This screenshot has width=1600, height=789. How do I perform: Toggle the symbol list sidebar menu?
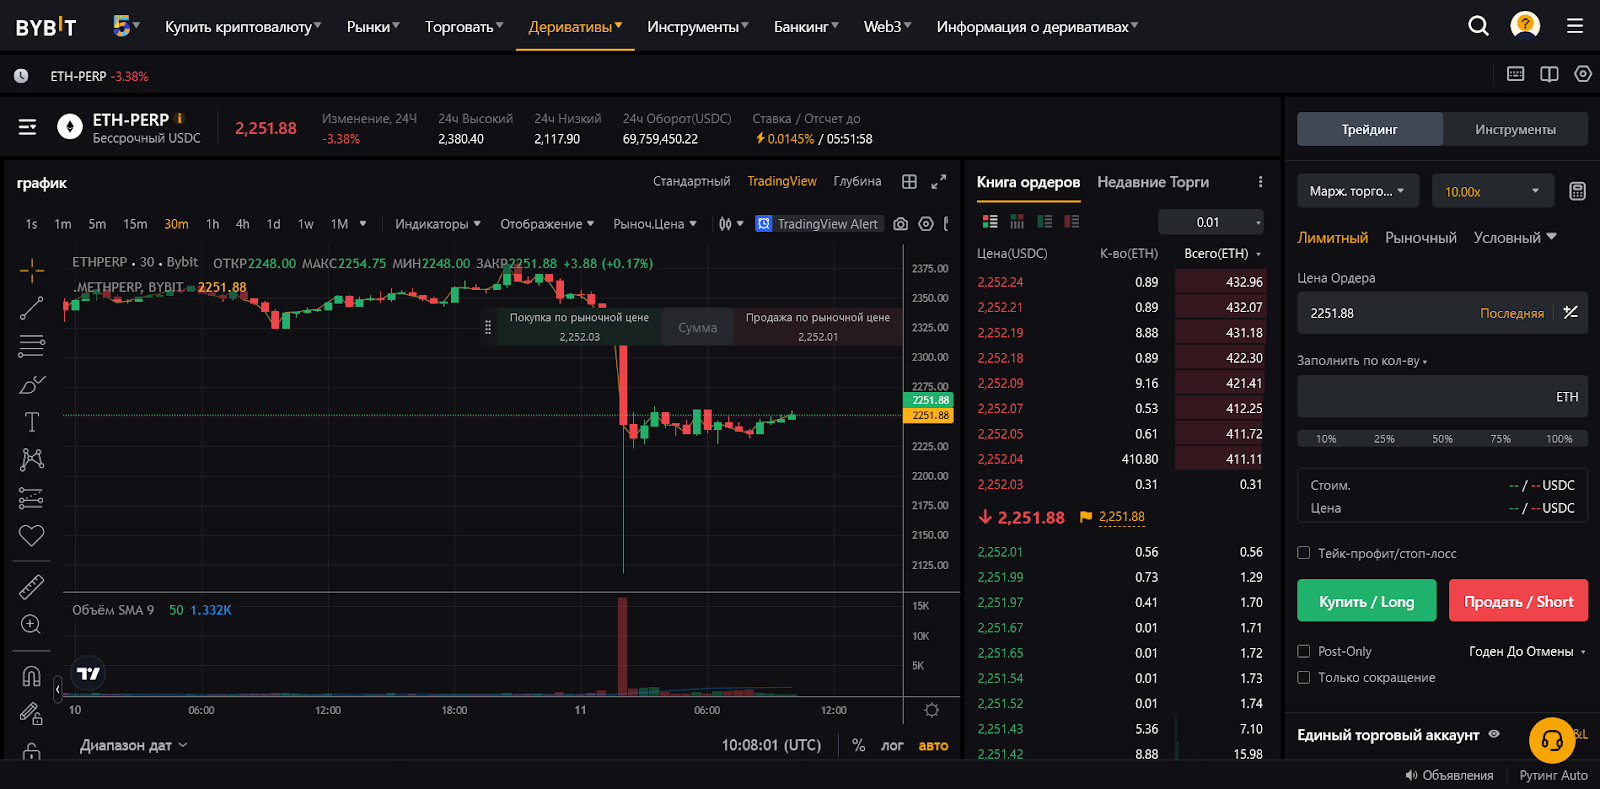pyautogui.click(x=28, y=127)
